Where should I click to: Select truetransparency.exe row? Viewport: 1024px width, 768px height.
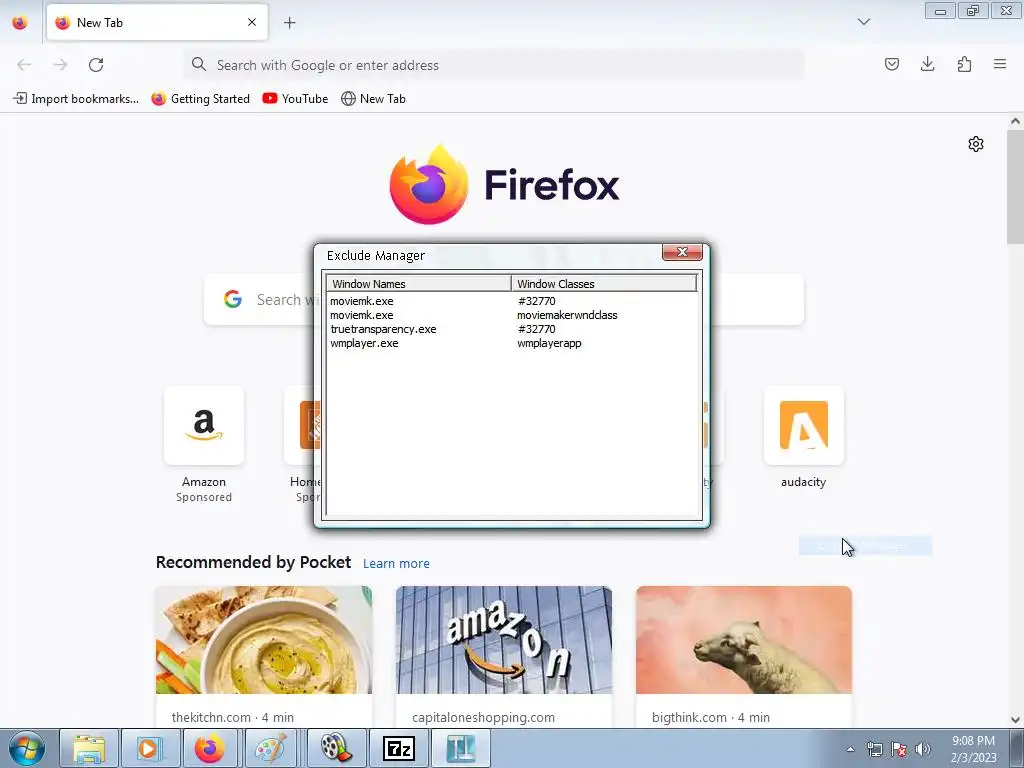[512, 329]
